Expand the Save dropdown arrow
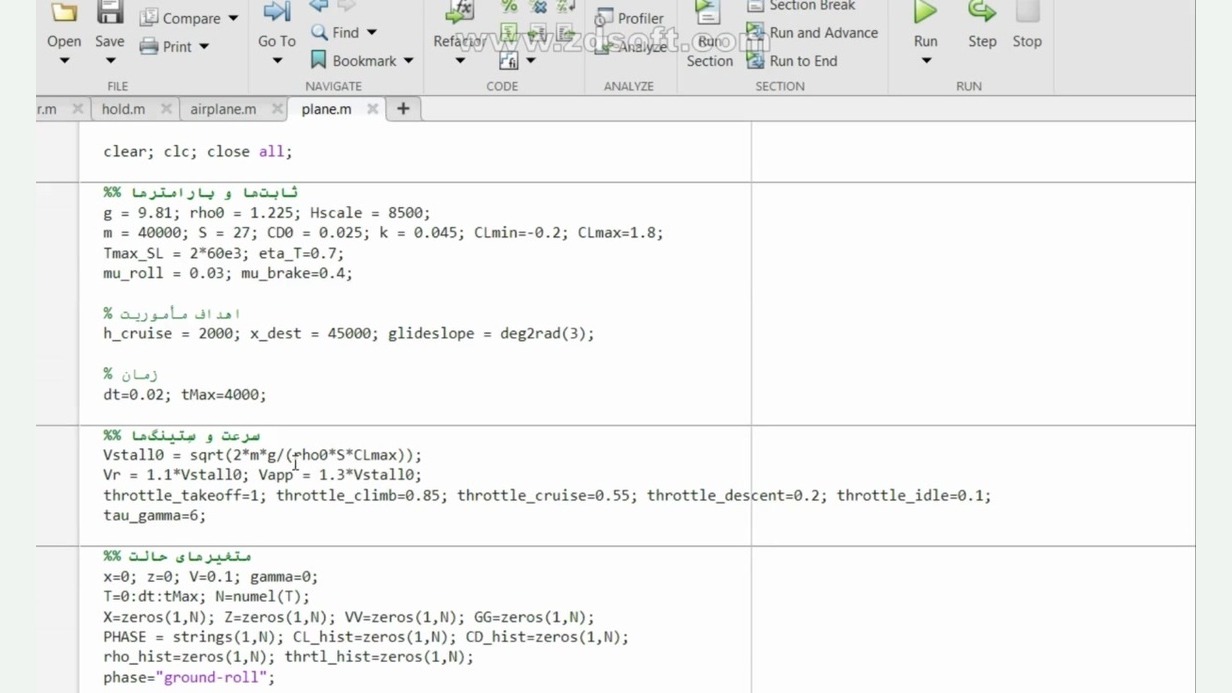The width and height of the screenshot is (1232, 693). [110, 61]
